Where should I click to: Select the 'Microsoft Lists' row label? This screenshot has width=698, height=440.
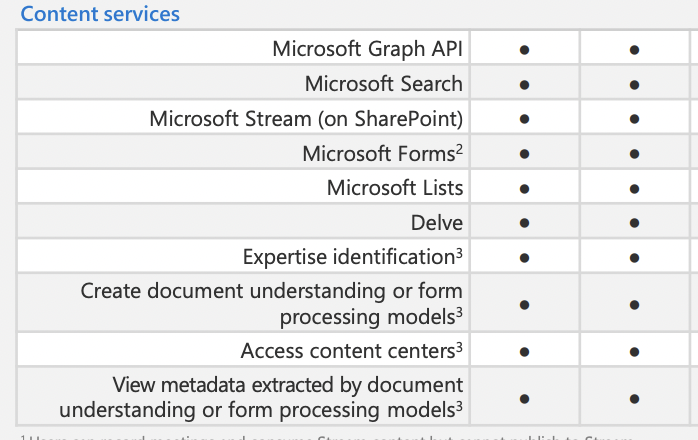(x=395, y=188)
